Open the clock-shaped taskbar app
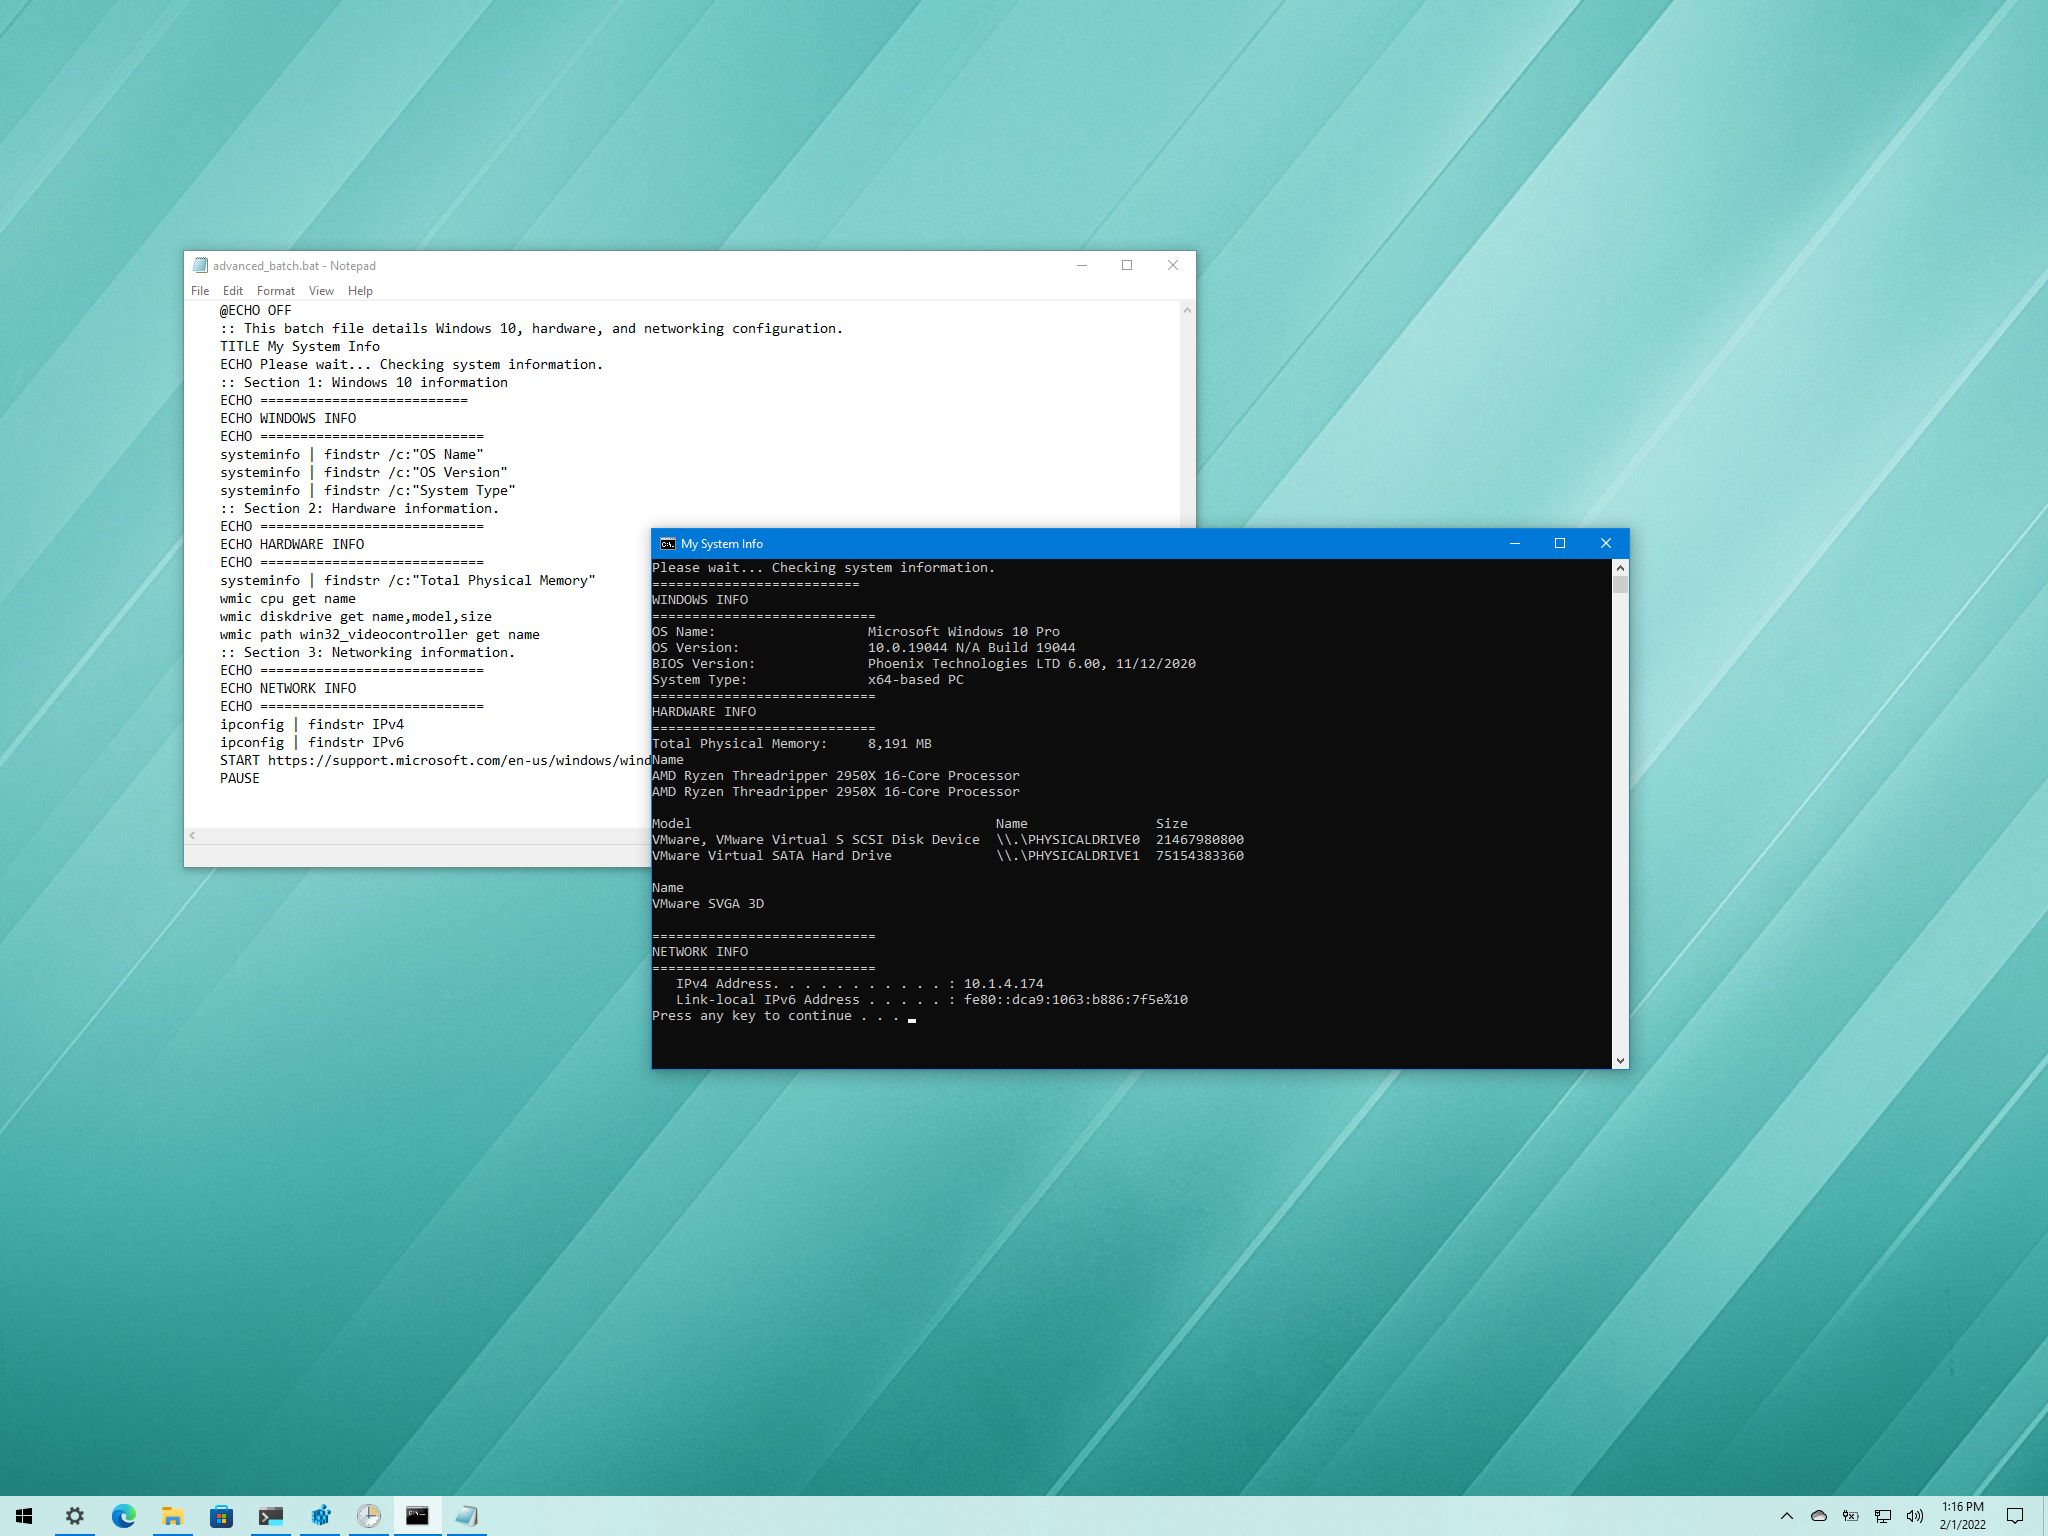This screenshot has width=2048, height=1536. click(x=369, y=1516)
